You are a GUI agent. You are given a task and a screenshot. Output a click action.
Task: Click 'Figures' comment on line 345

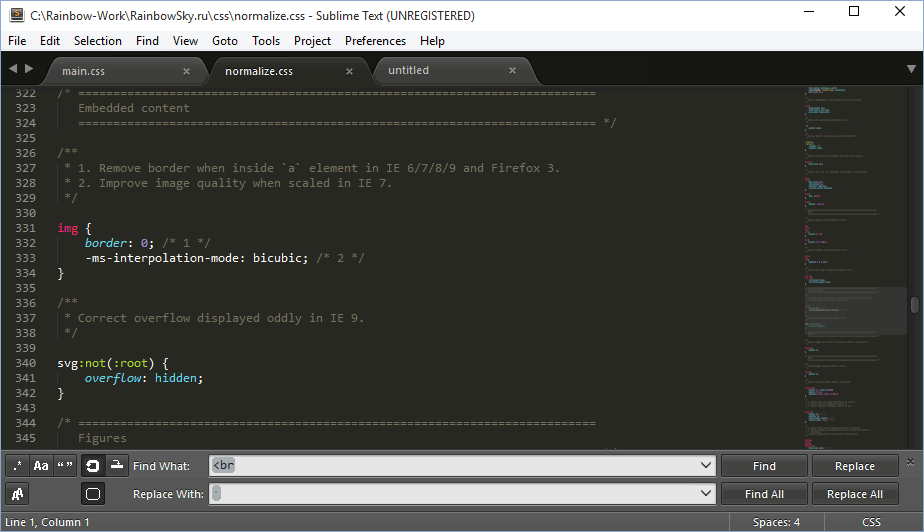pos(102,438)
